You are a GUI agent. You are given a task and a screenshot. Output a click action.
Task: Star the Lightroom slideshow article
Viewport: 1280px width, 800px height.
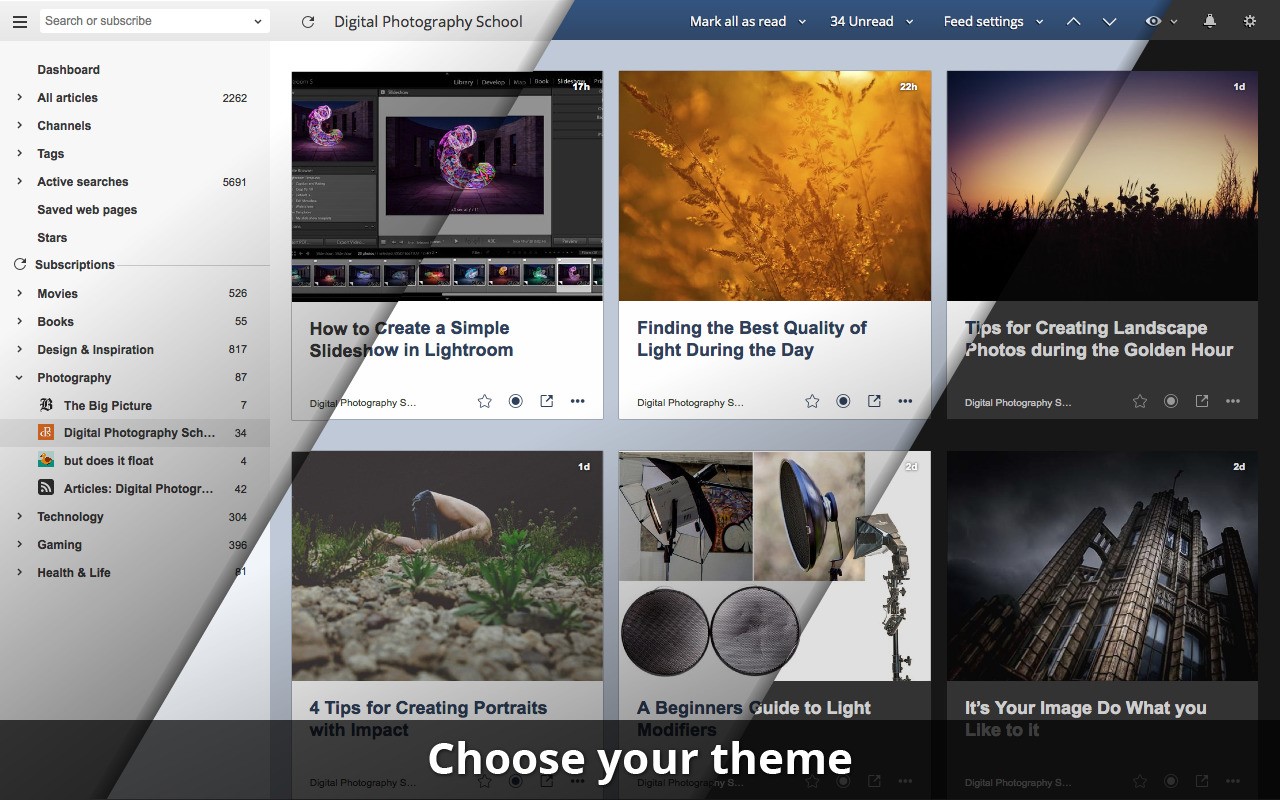coord(485,401)
